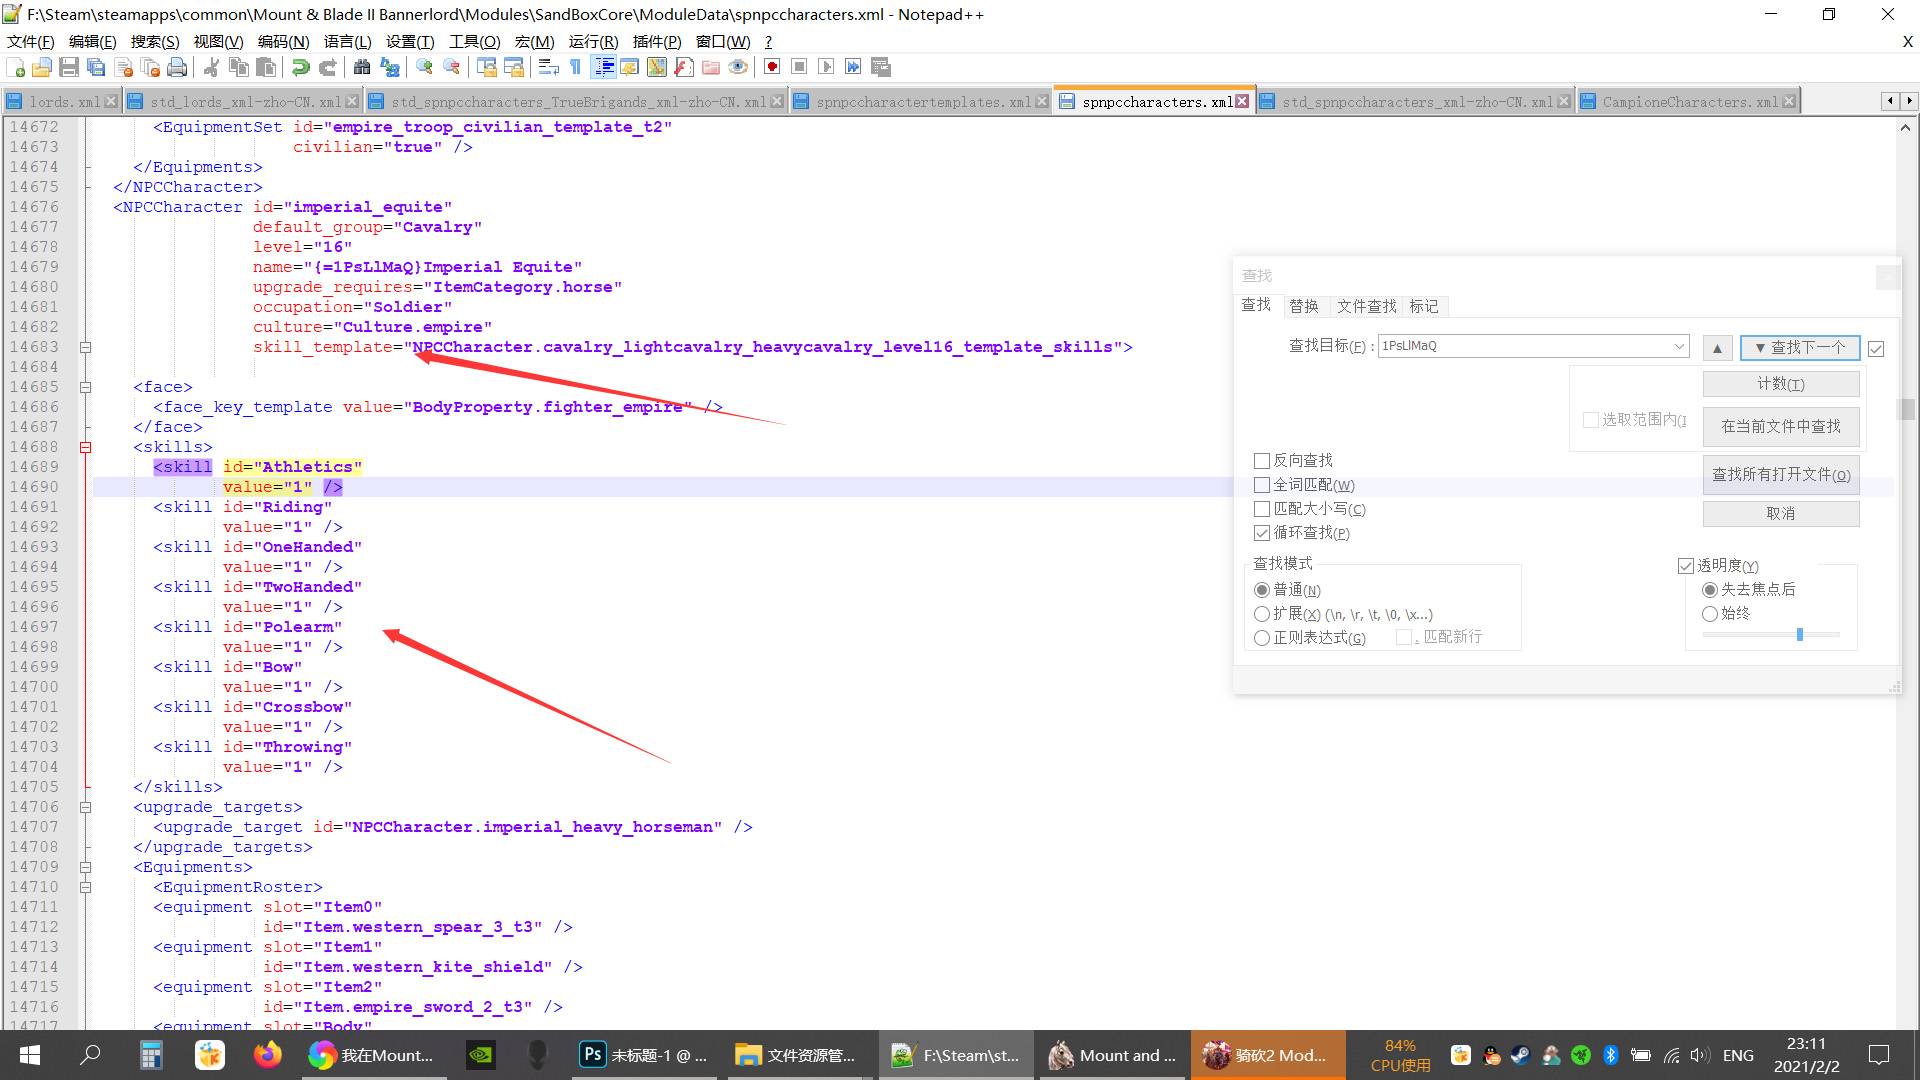Collapse Equipments fold at line 14709
1920x1080 pixels.
(86, 867)
